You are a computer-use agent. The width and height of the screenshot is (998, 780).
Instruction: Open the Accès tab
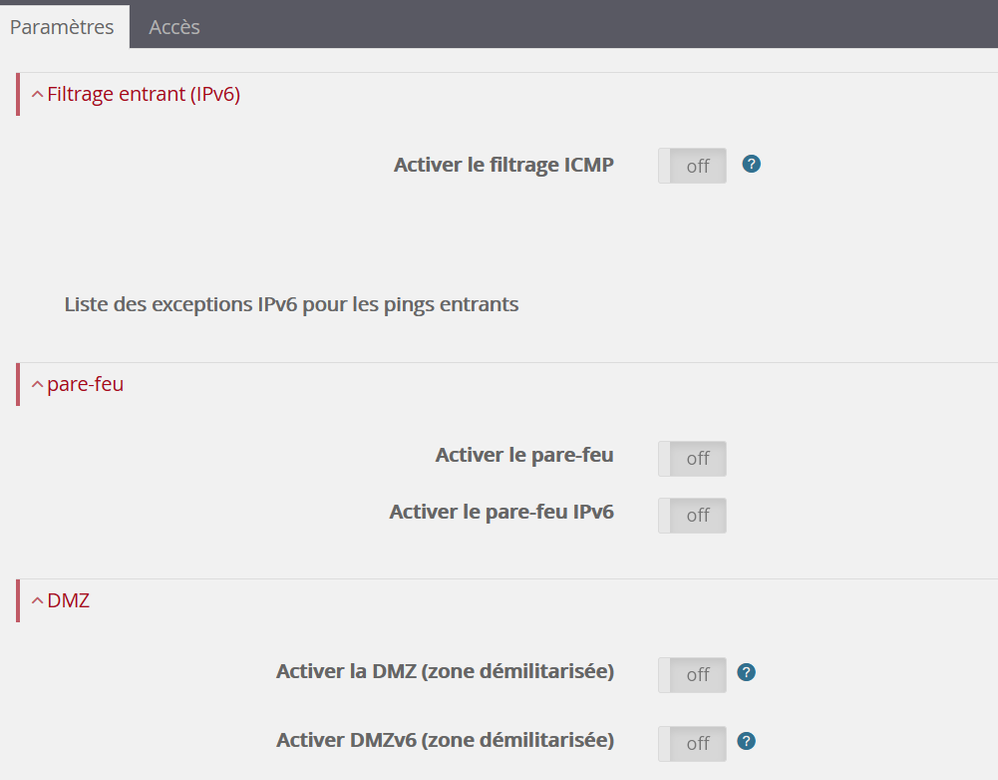pyautogui.click(x=173, y=26)
